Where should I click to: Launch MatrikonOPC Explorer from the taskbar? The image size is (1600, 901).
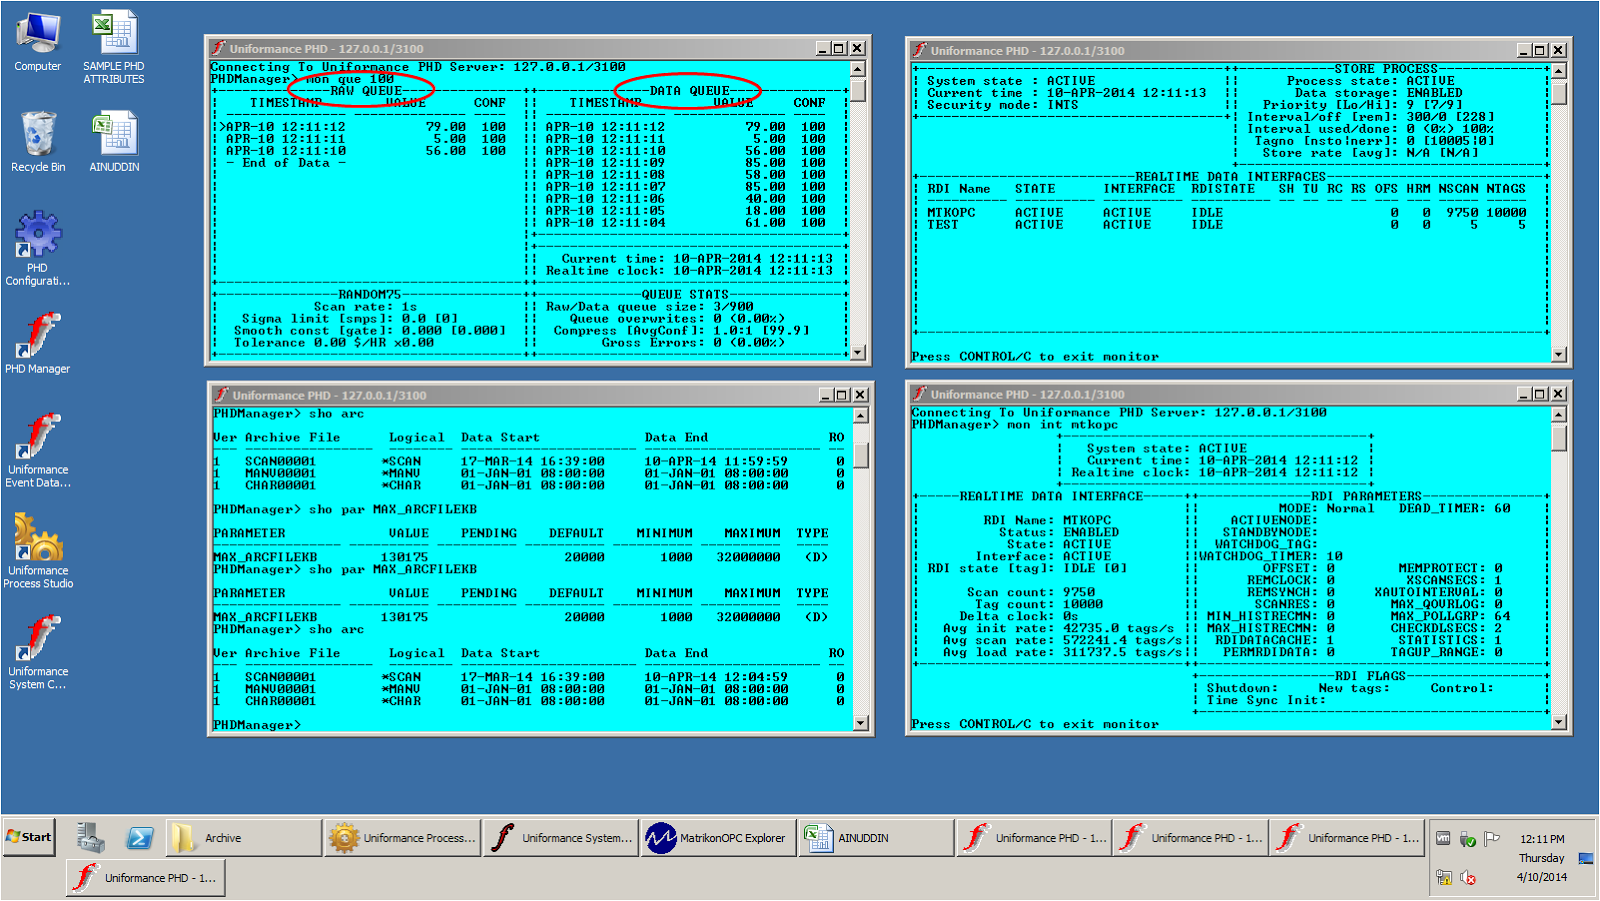716,838
